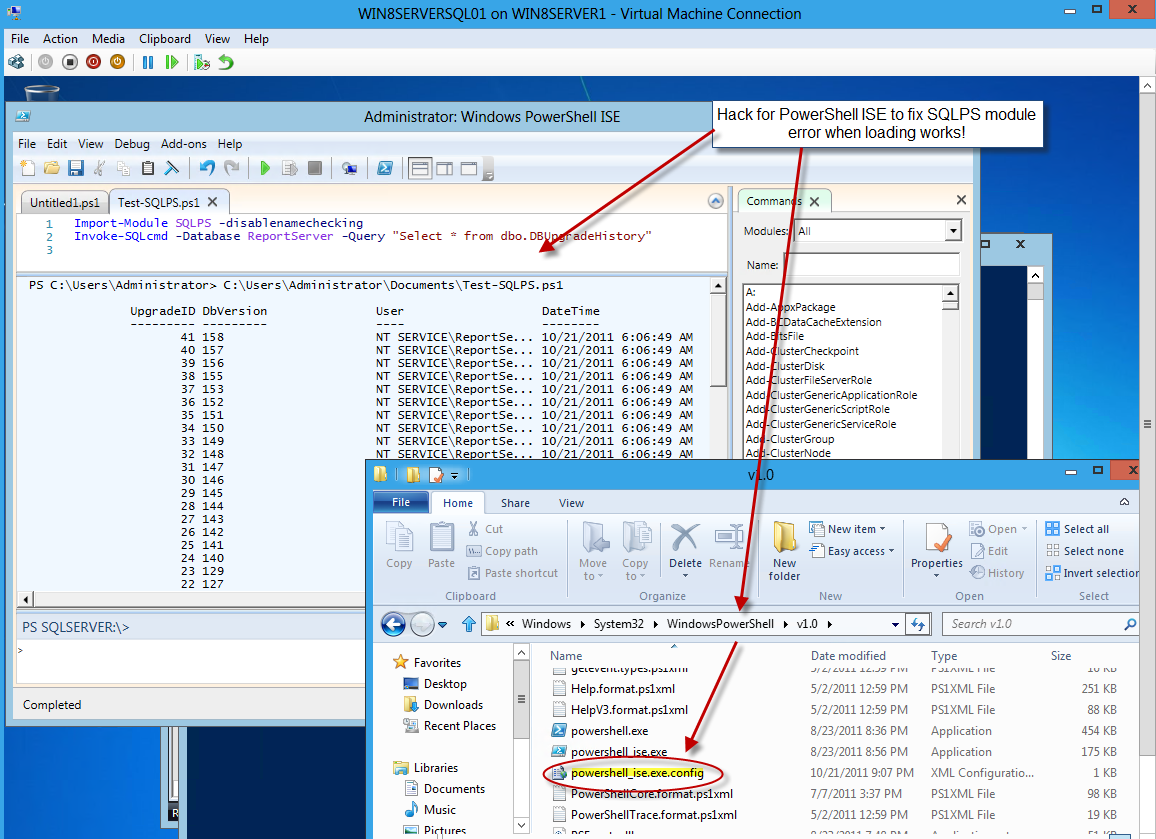
Task: Click the red Shut Down VM icon
Action: click(94, 63)
